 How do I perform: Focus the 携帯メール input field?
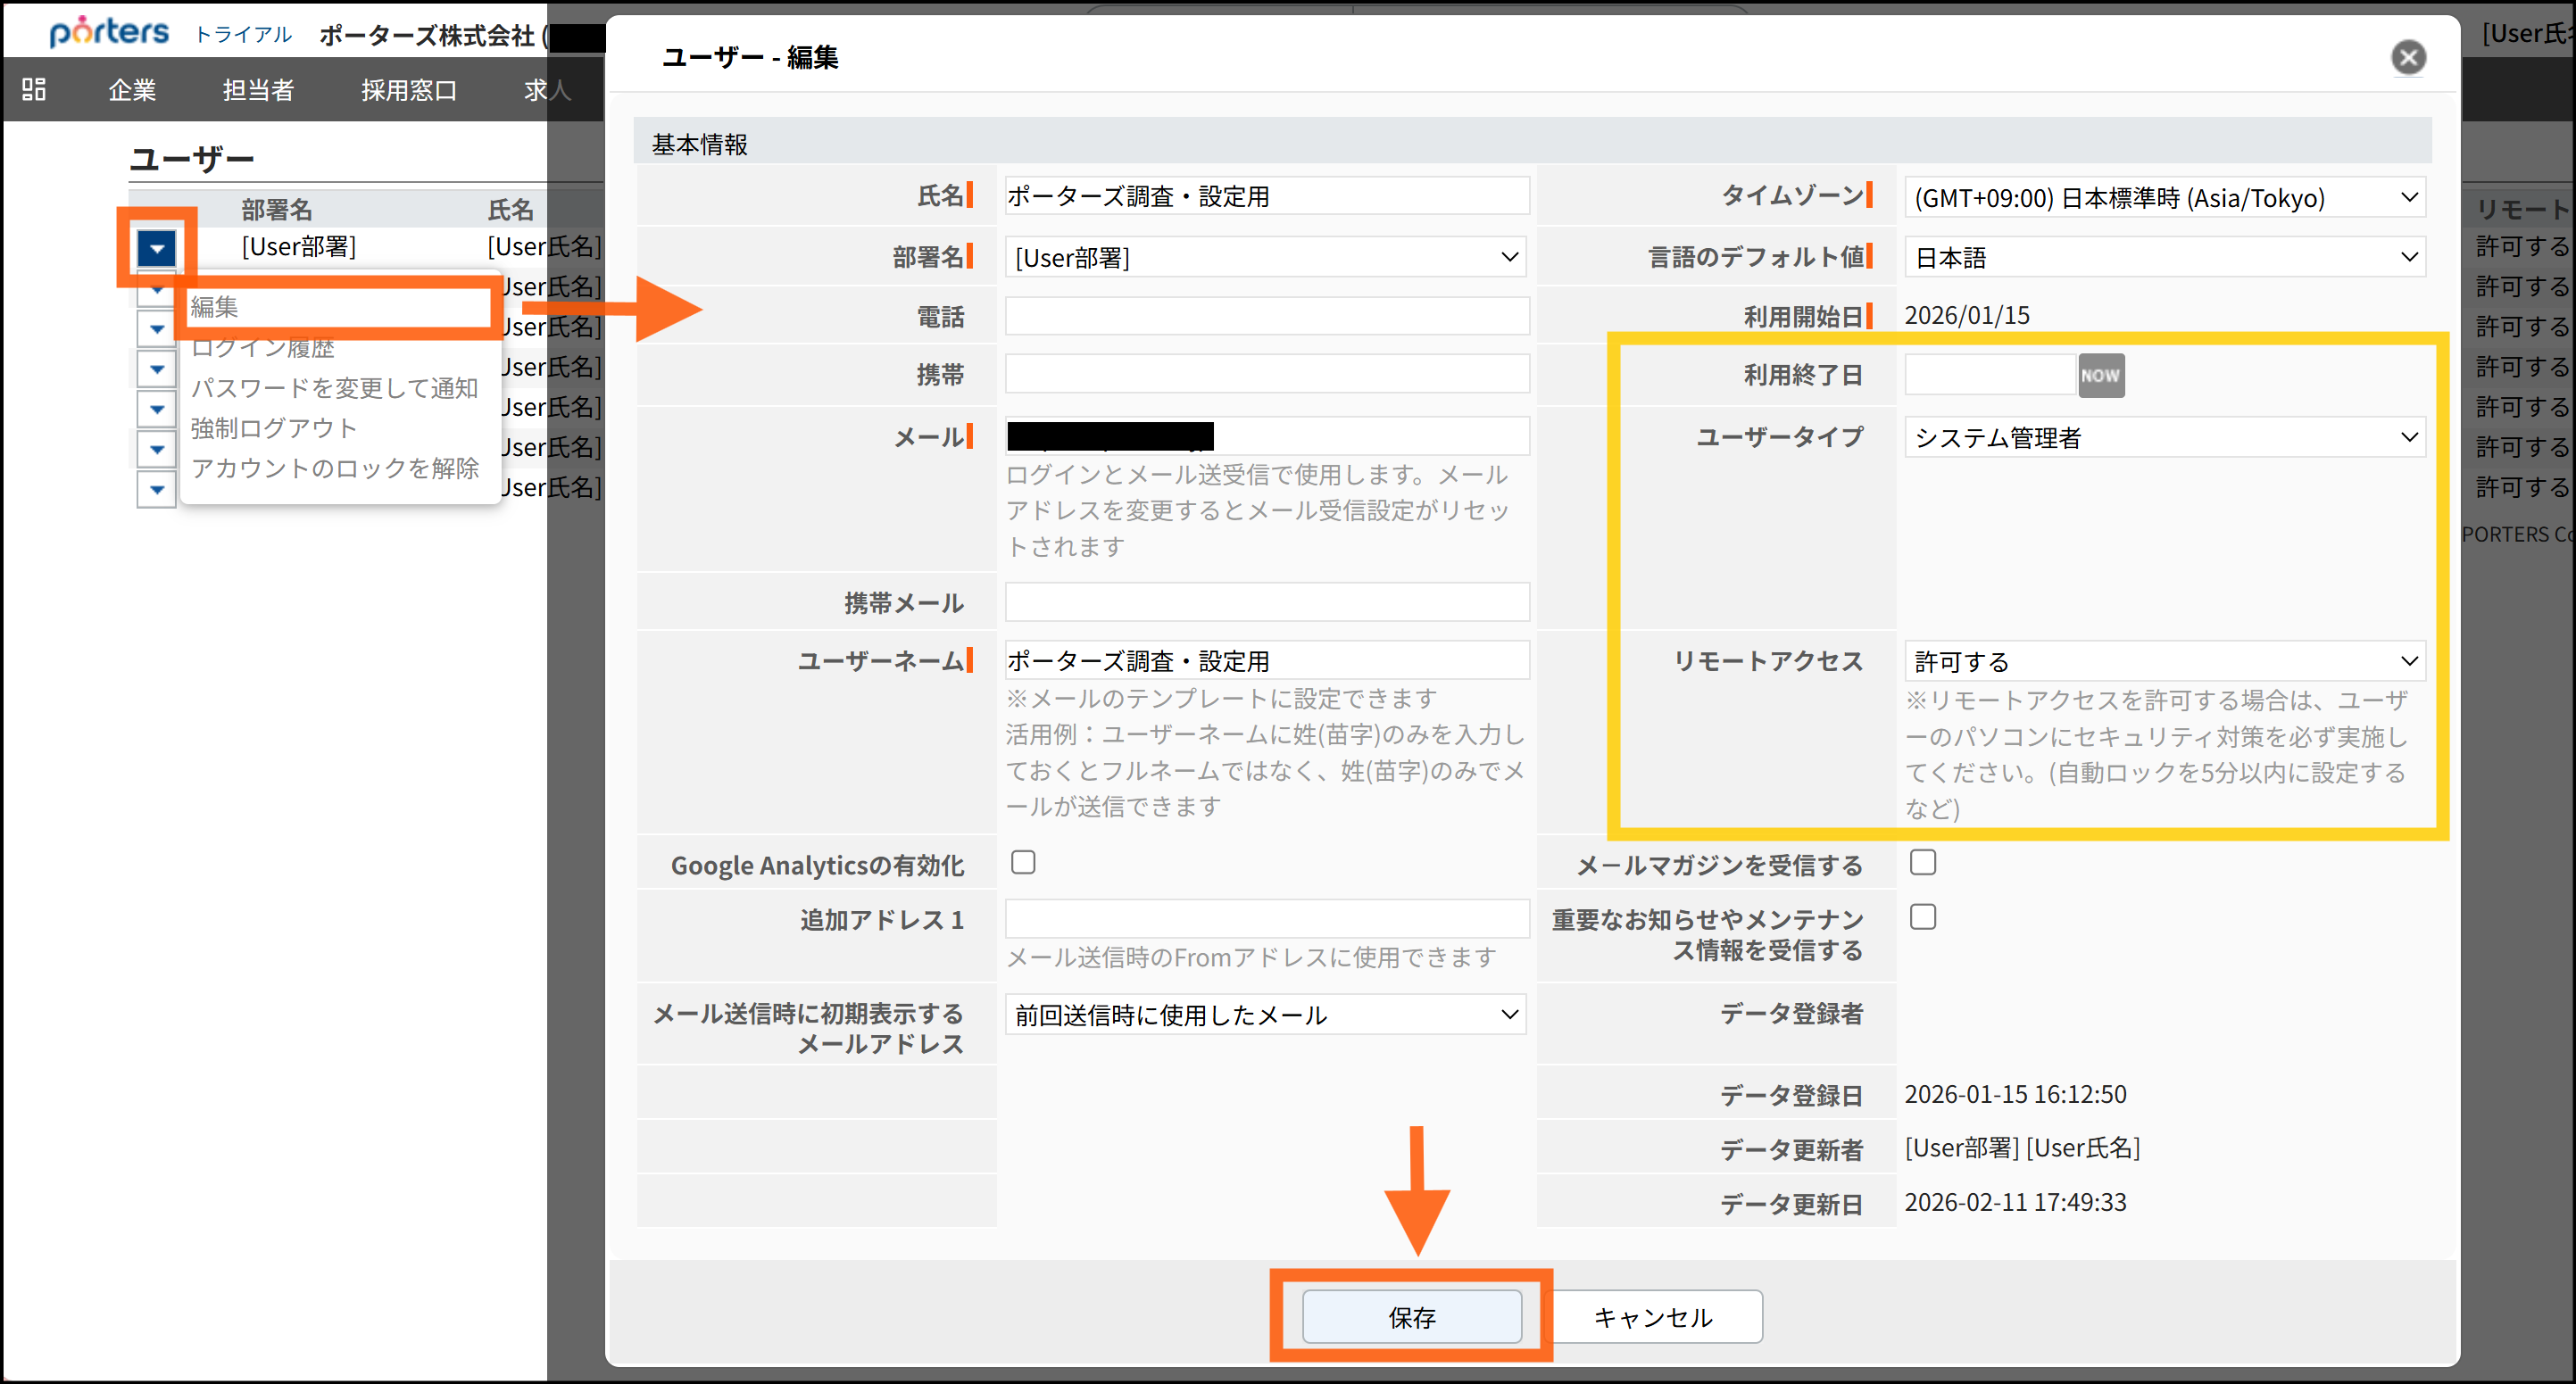coord(1267,602)
